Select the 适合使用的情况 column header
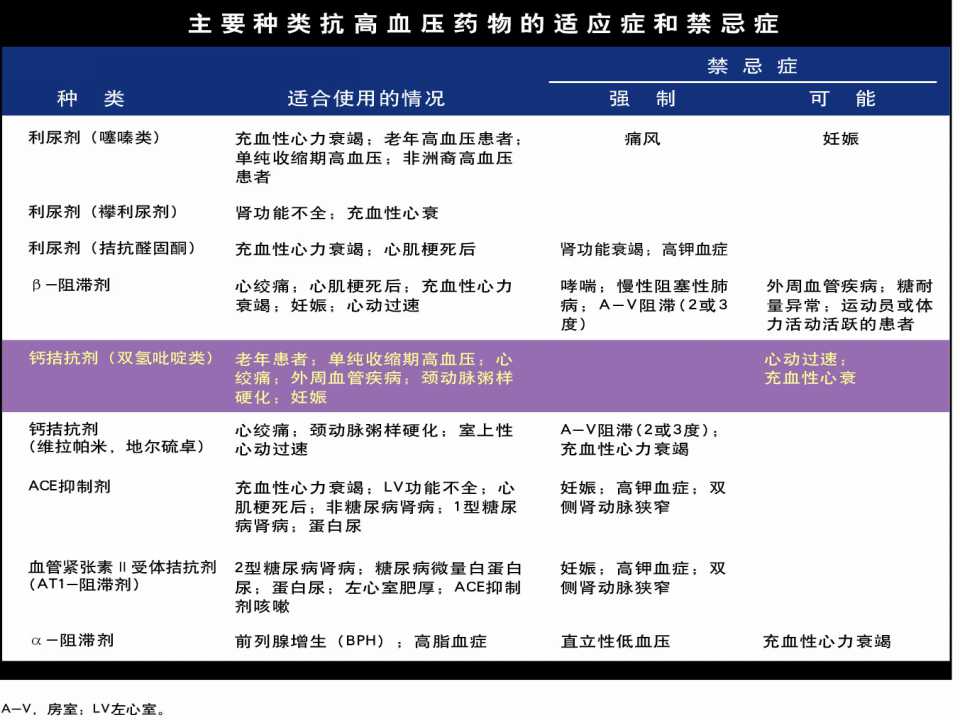The height and width of the screenshot is (720, 960). pyautogui.click(x=367, y=99)
